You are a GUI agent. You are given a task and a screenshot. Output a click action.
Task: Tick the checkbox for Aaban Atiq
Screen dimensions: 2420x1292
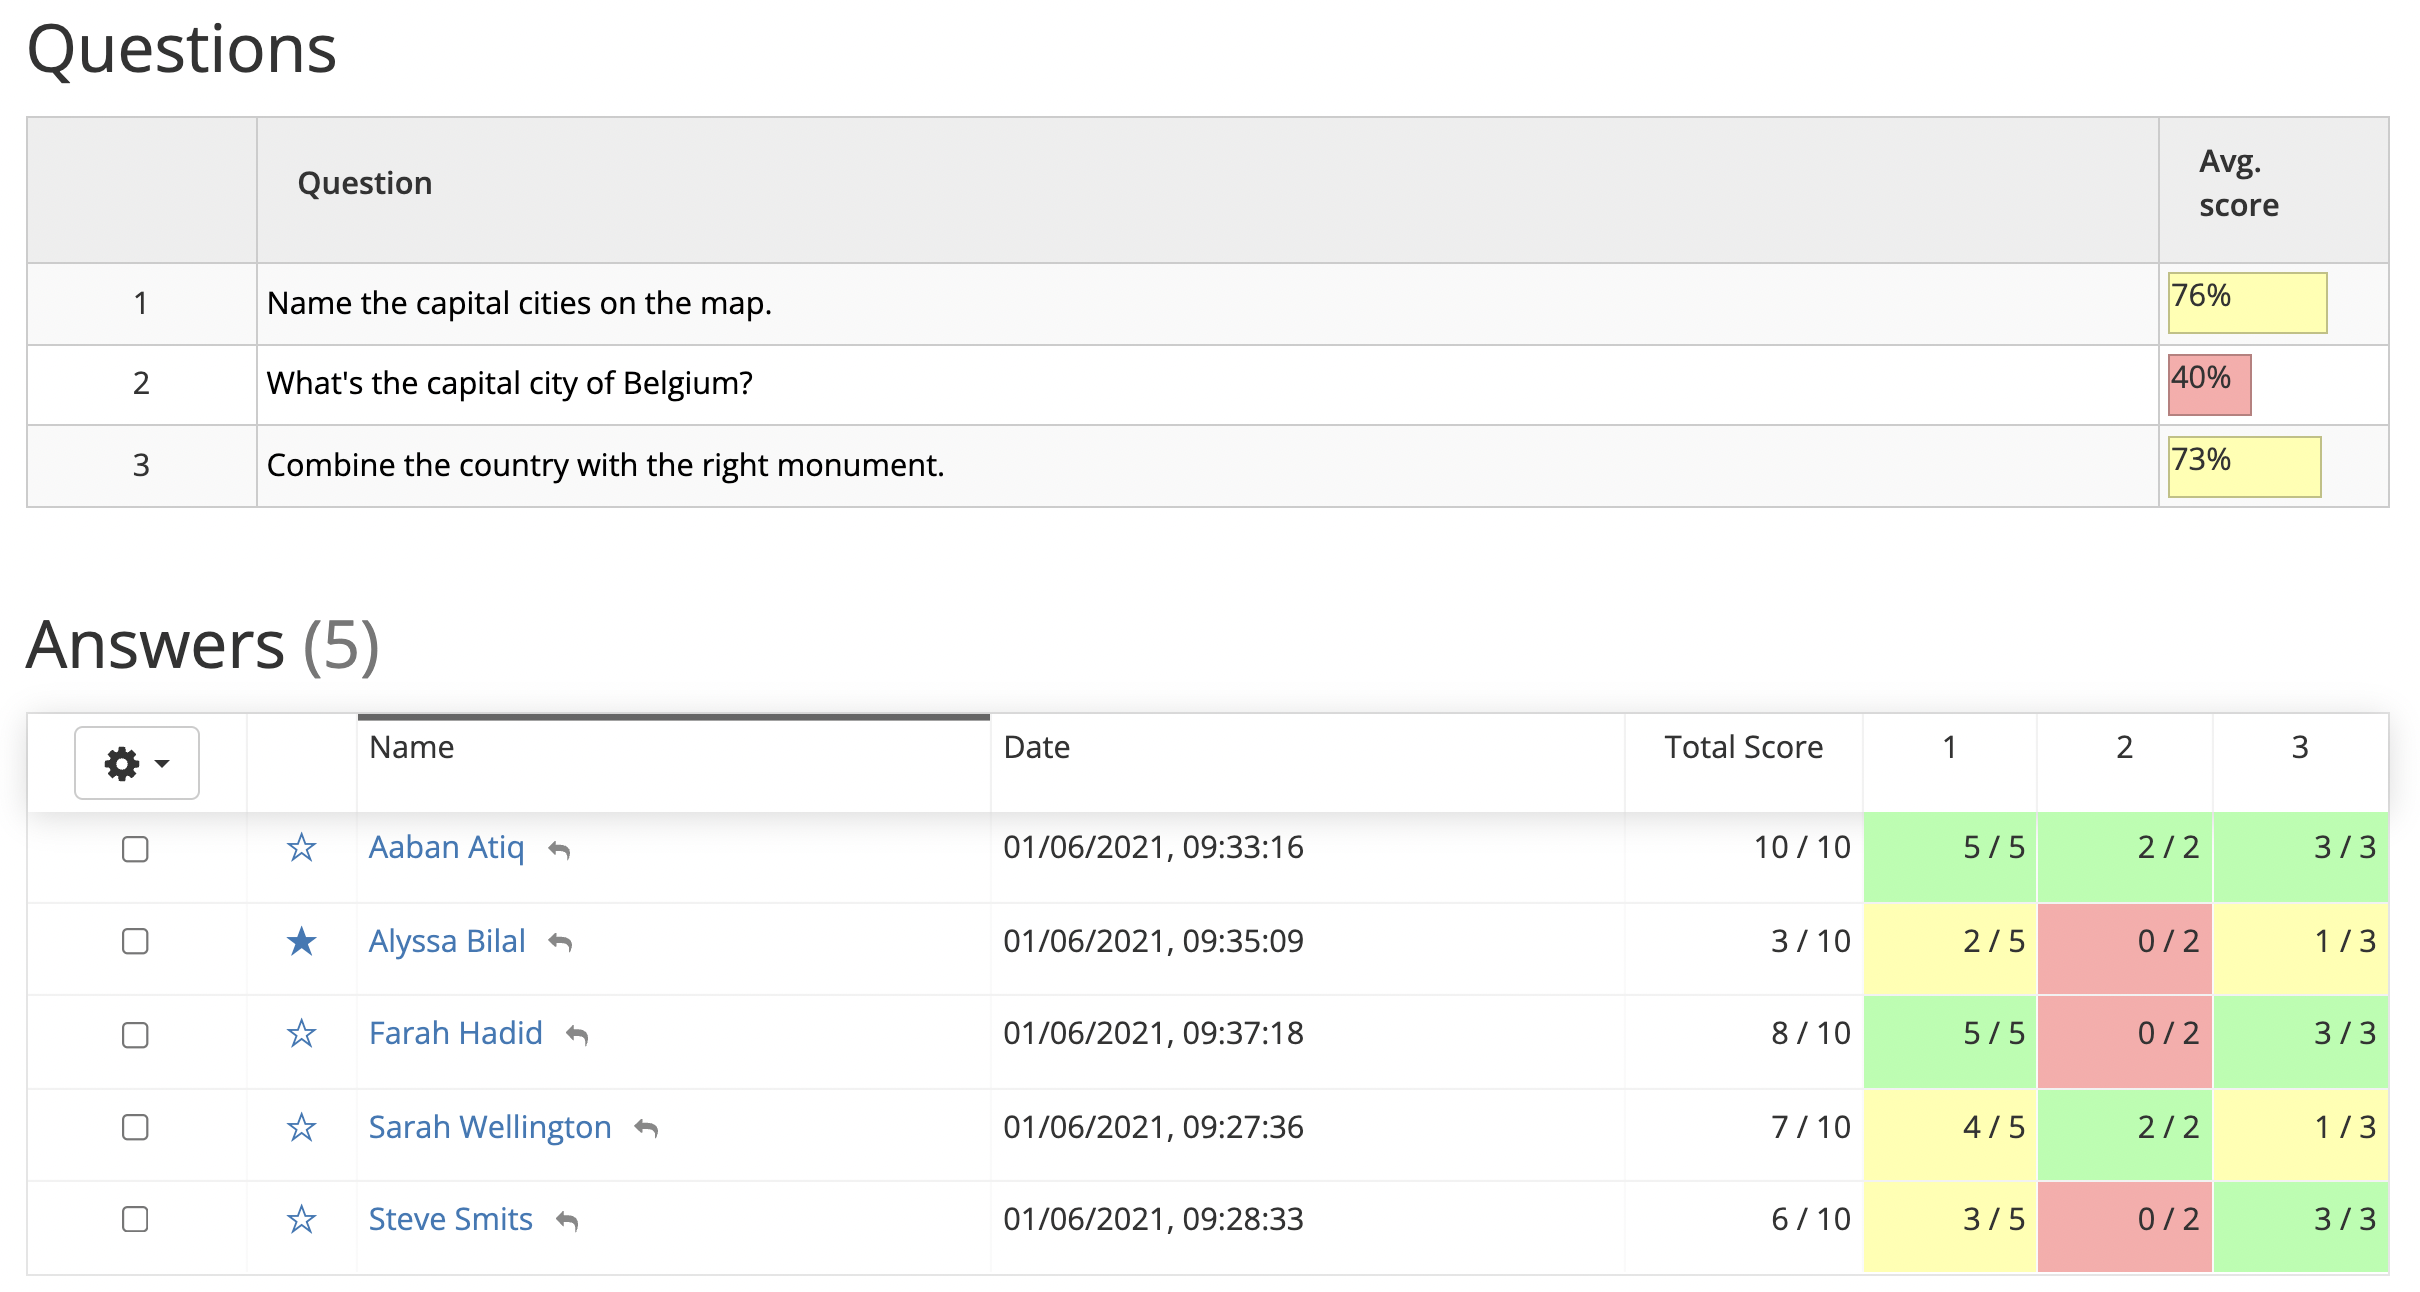tap(135, 849)
